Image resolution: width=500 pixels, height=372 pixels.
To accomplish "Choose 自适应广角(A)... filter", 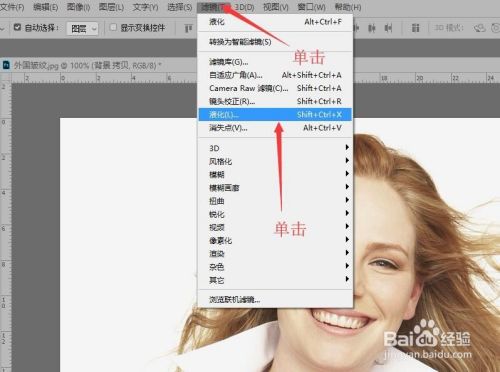I will coord(275,75).
